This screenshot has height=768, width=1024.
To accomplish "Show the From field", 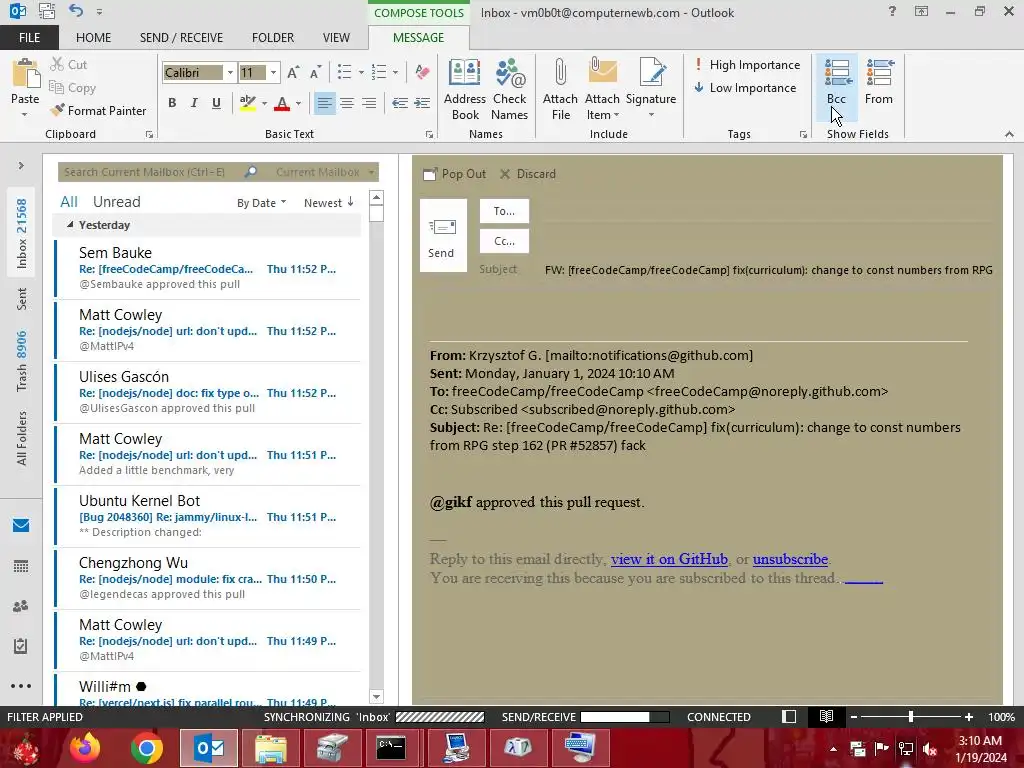I will [879, 82].
